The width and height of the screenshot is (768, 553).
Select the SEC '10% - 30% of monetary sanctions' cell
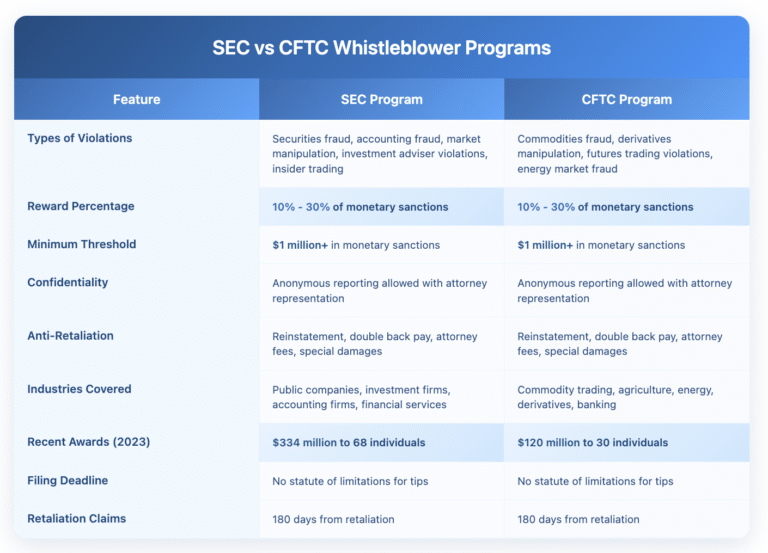(360, 207)
